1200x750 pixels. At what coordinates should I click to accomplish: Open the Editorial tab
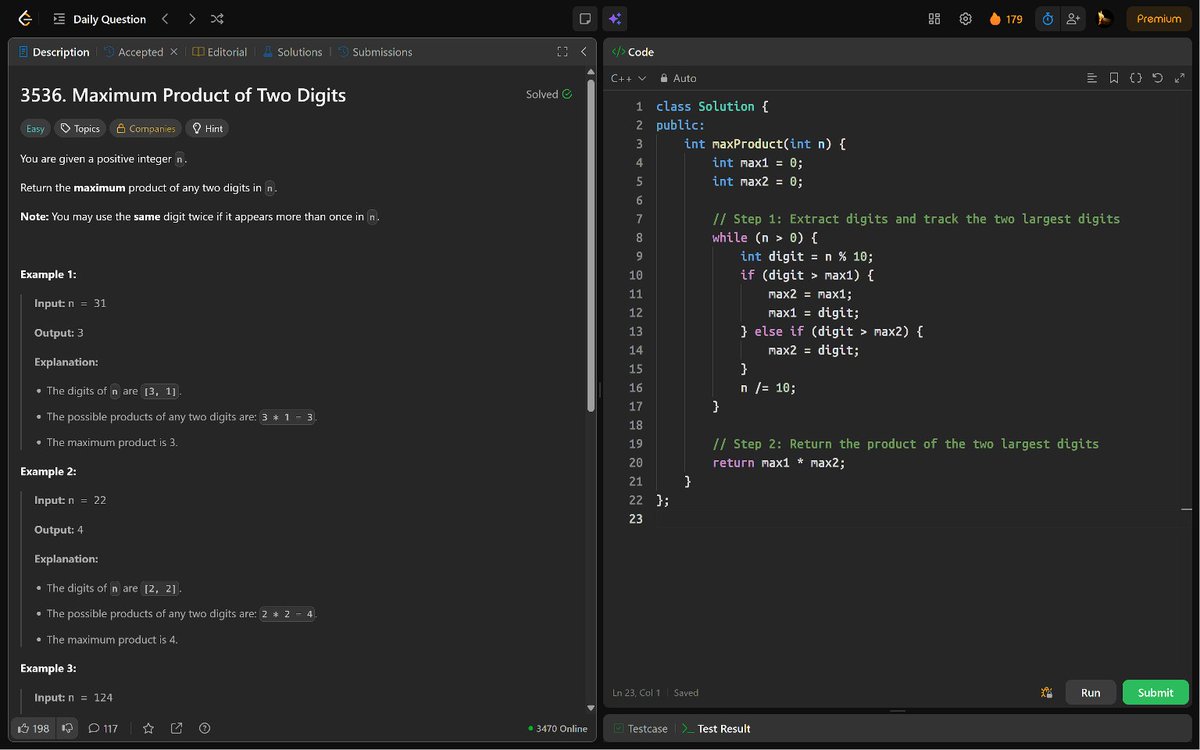tap(220, 52)
